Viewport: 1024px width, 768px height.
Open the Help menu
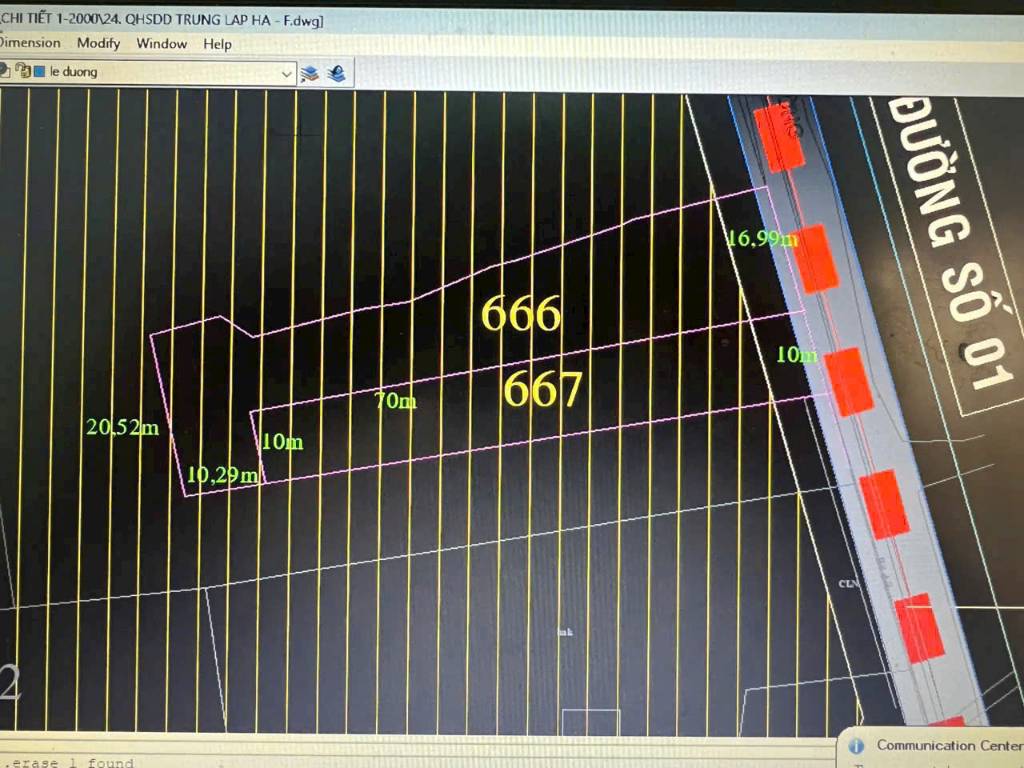point(217,43)
